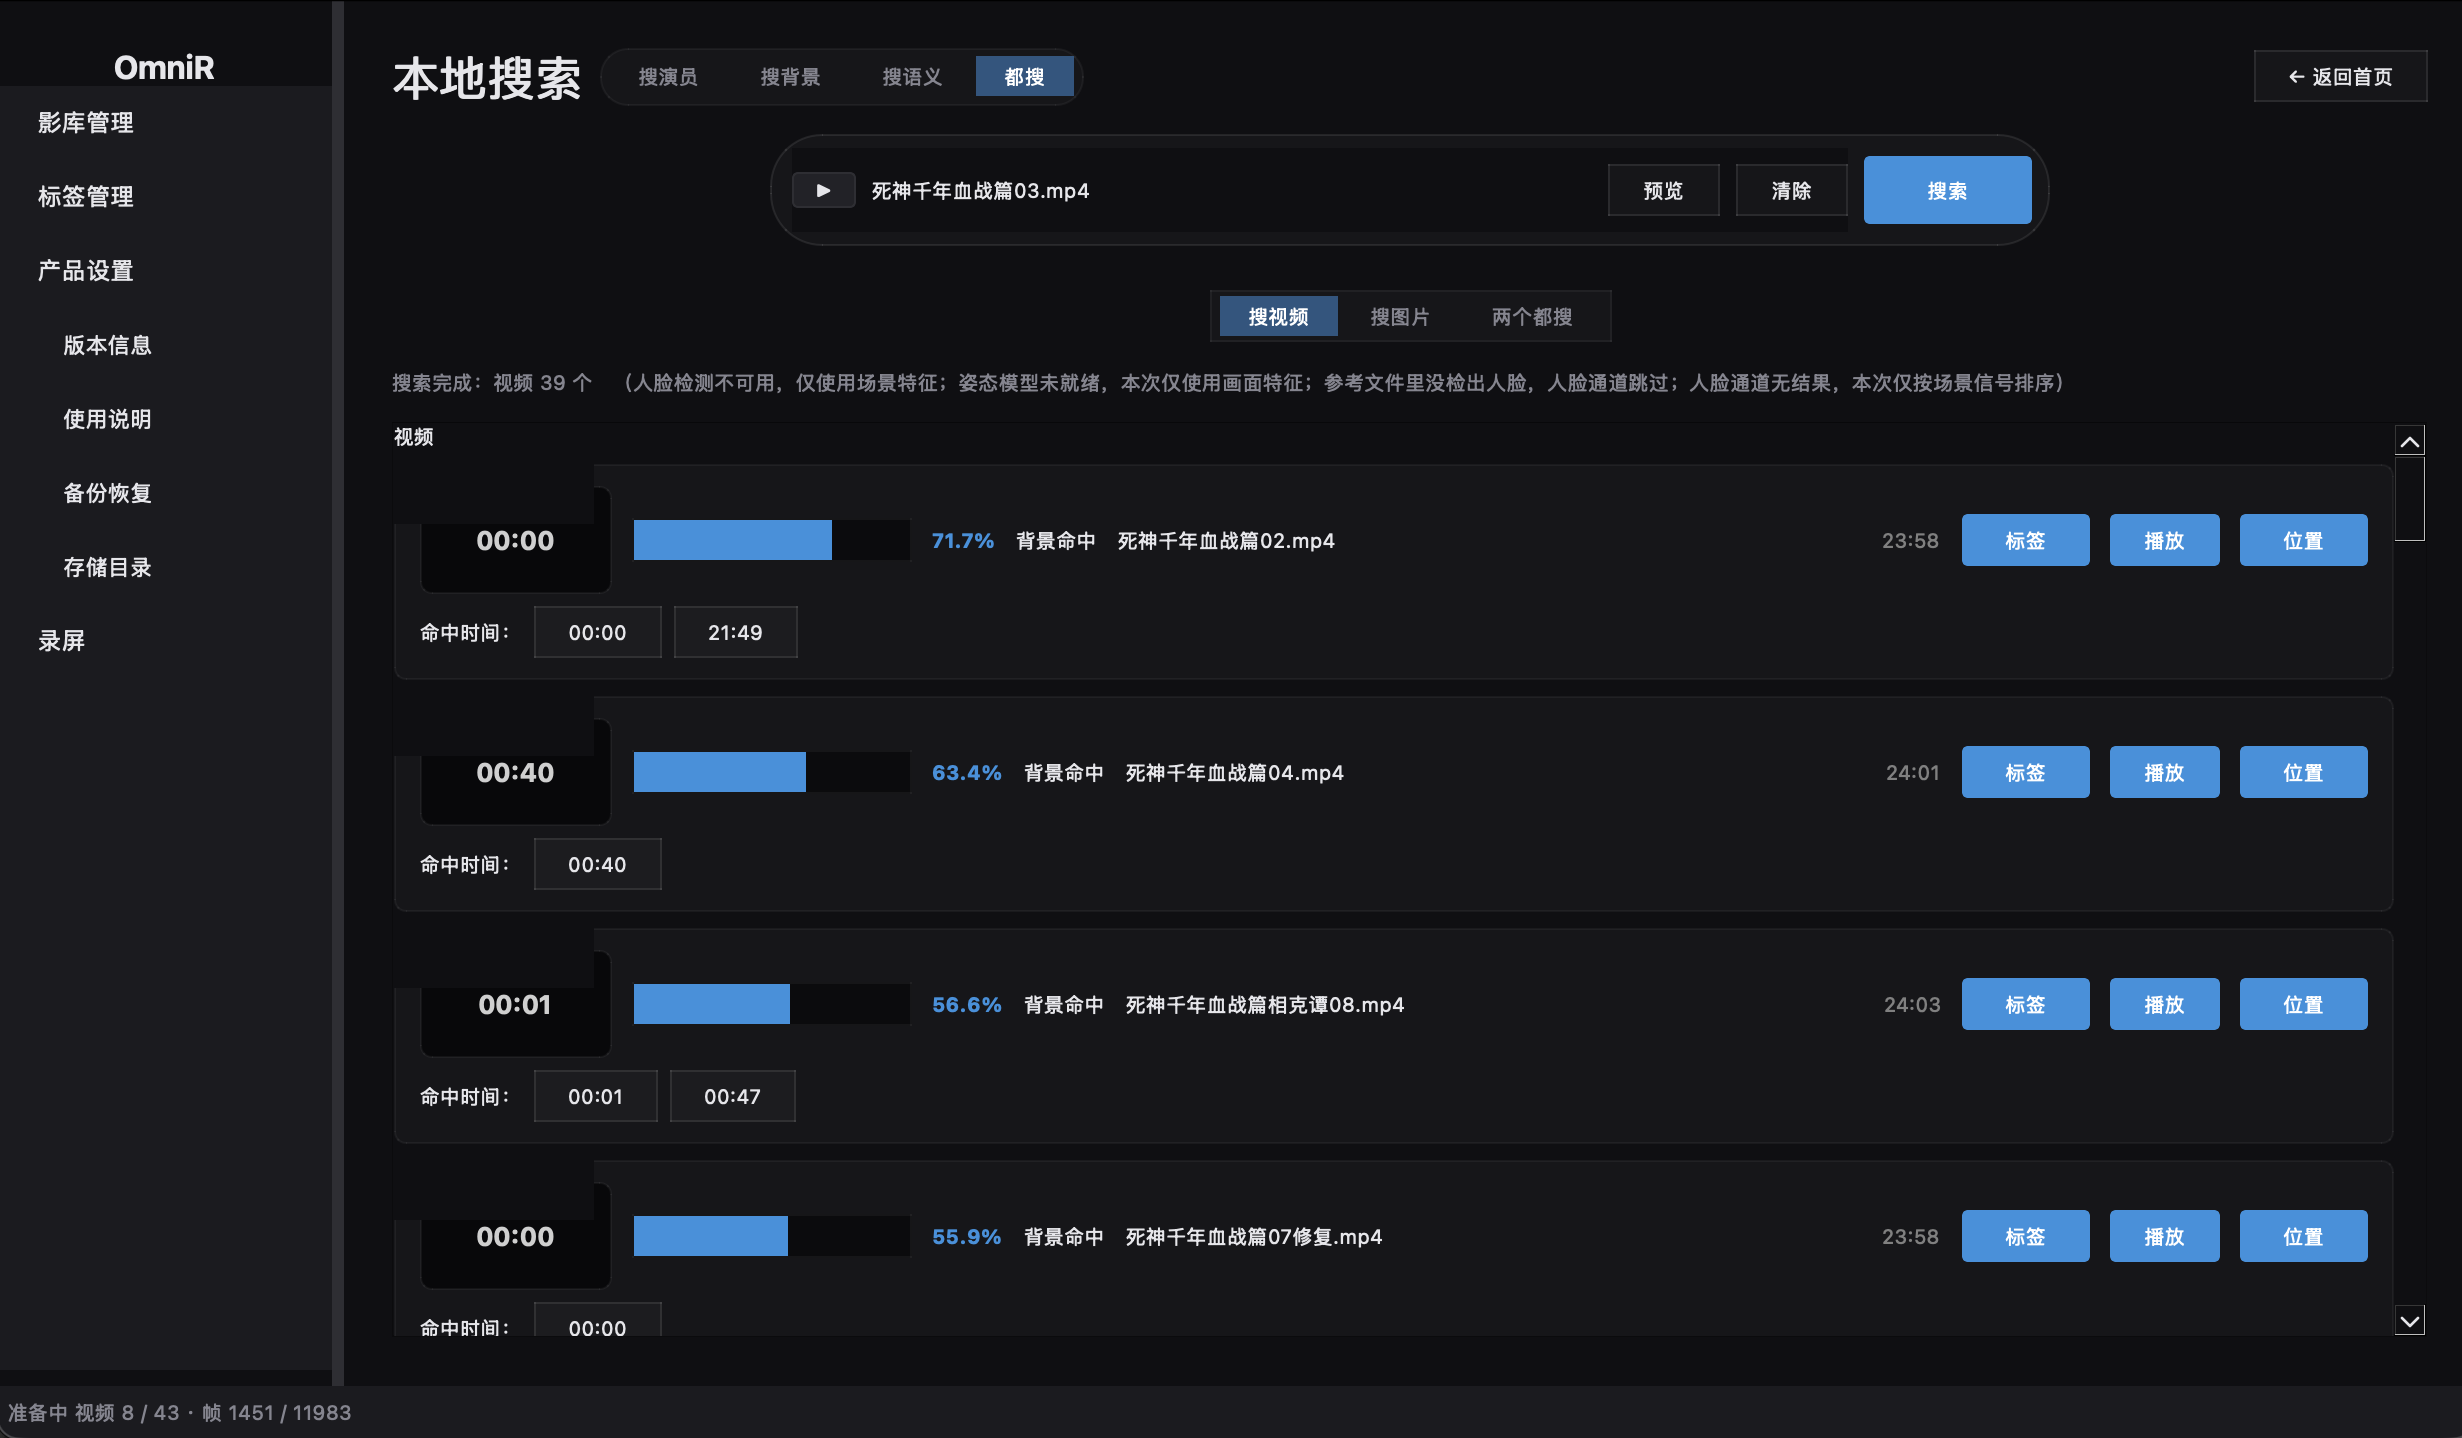Open 录屏 in the sidebar
2462x1438 pixels.
[x=62, y=641]
